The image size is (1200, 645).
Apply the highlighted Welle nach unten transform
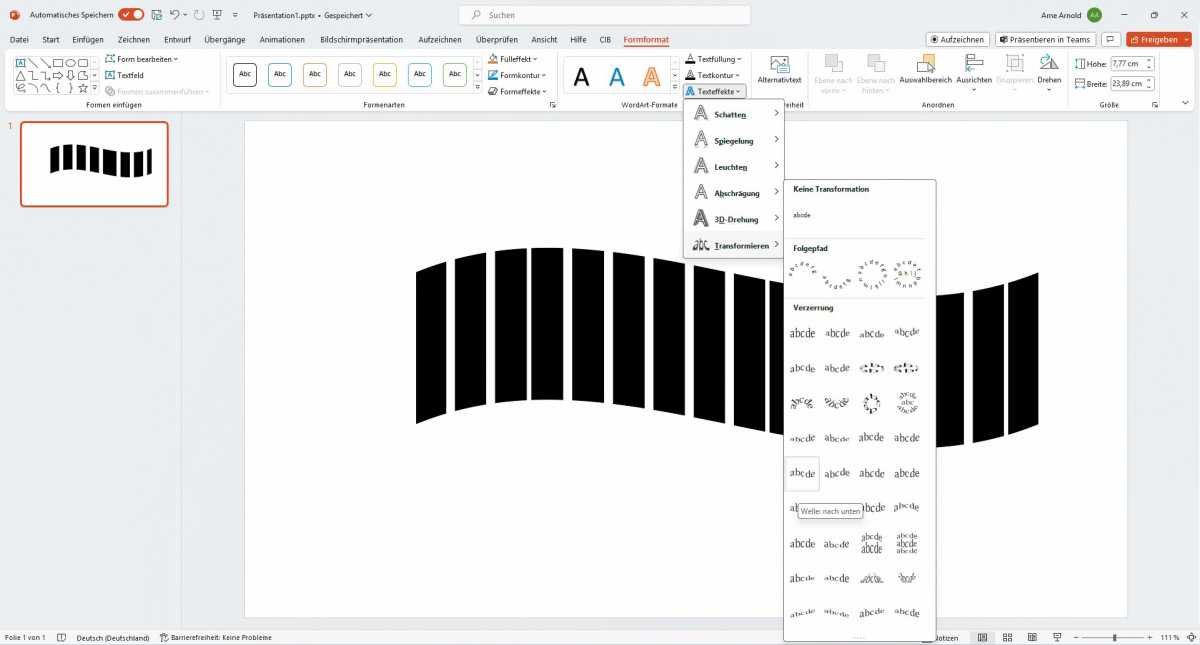click(x=802, y=473)
